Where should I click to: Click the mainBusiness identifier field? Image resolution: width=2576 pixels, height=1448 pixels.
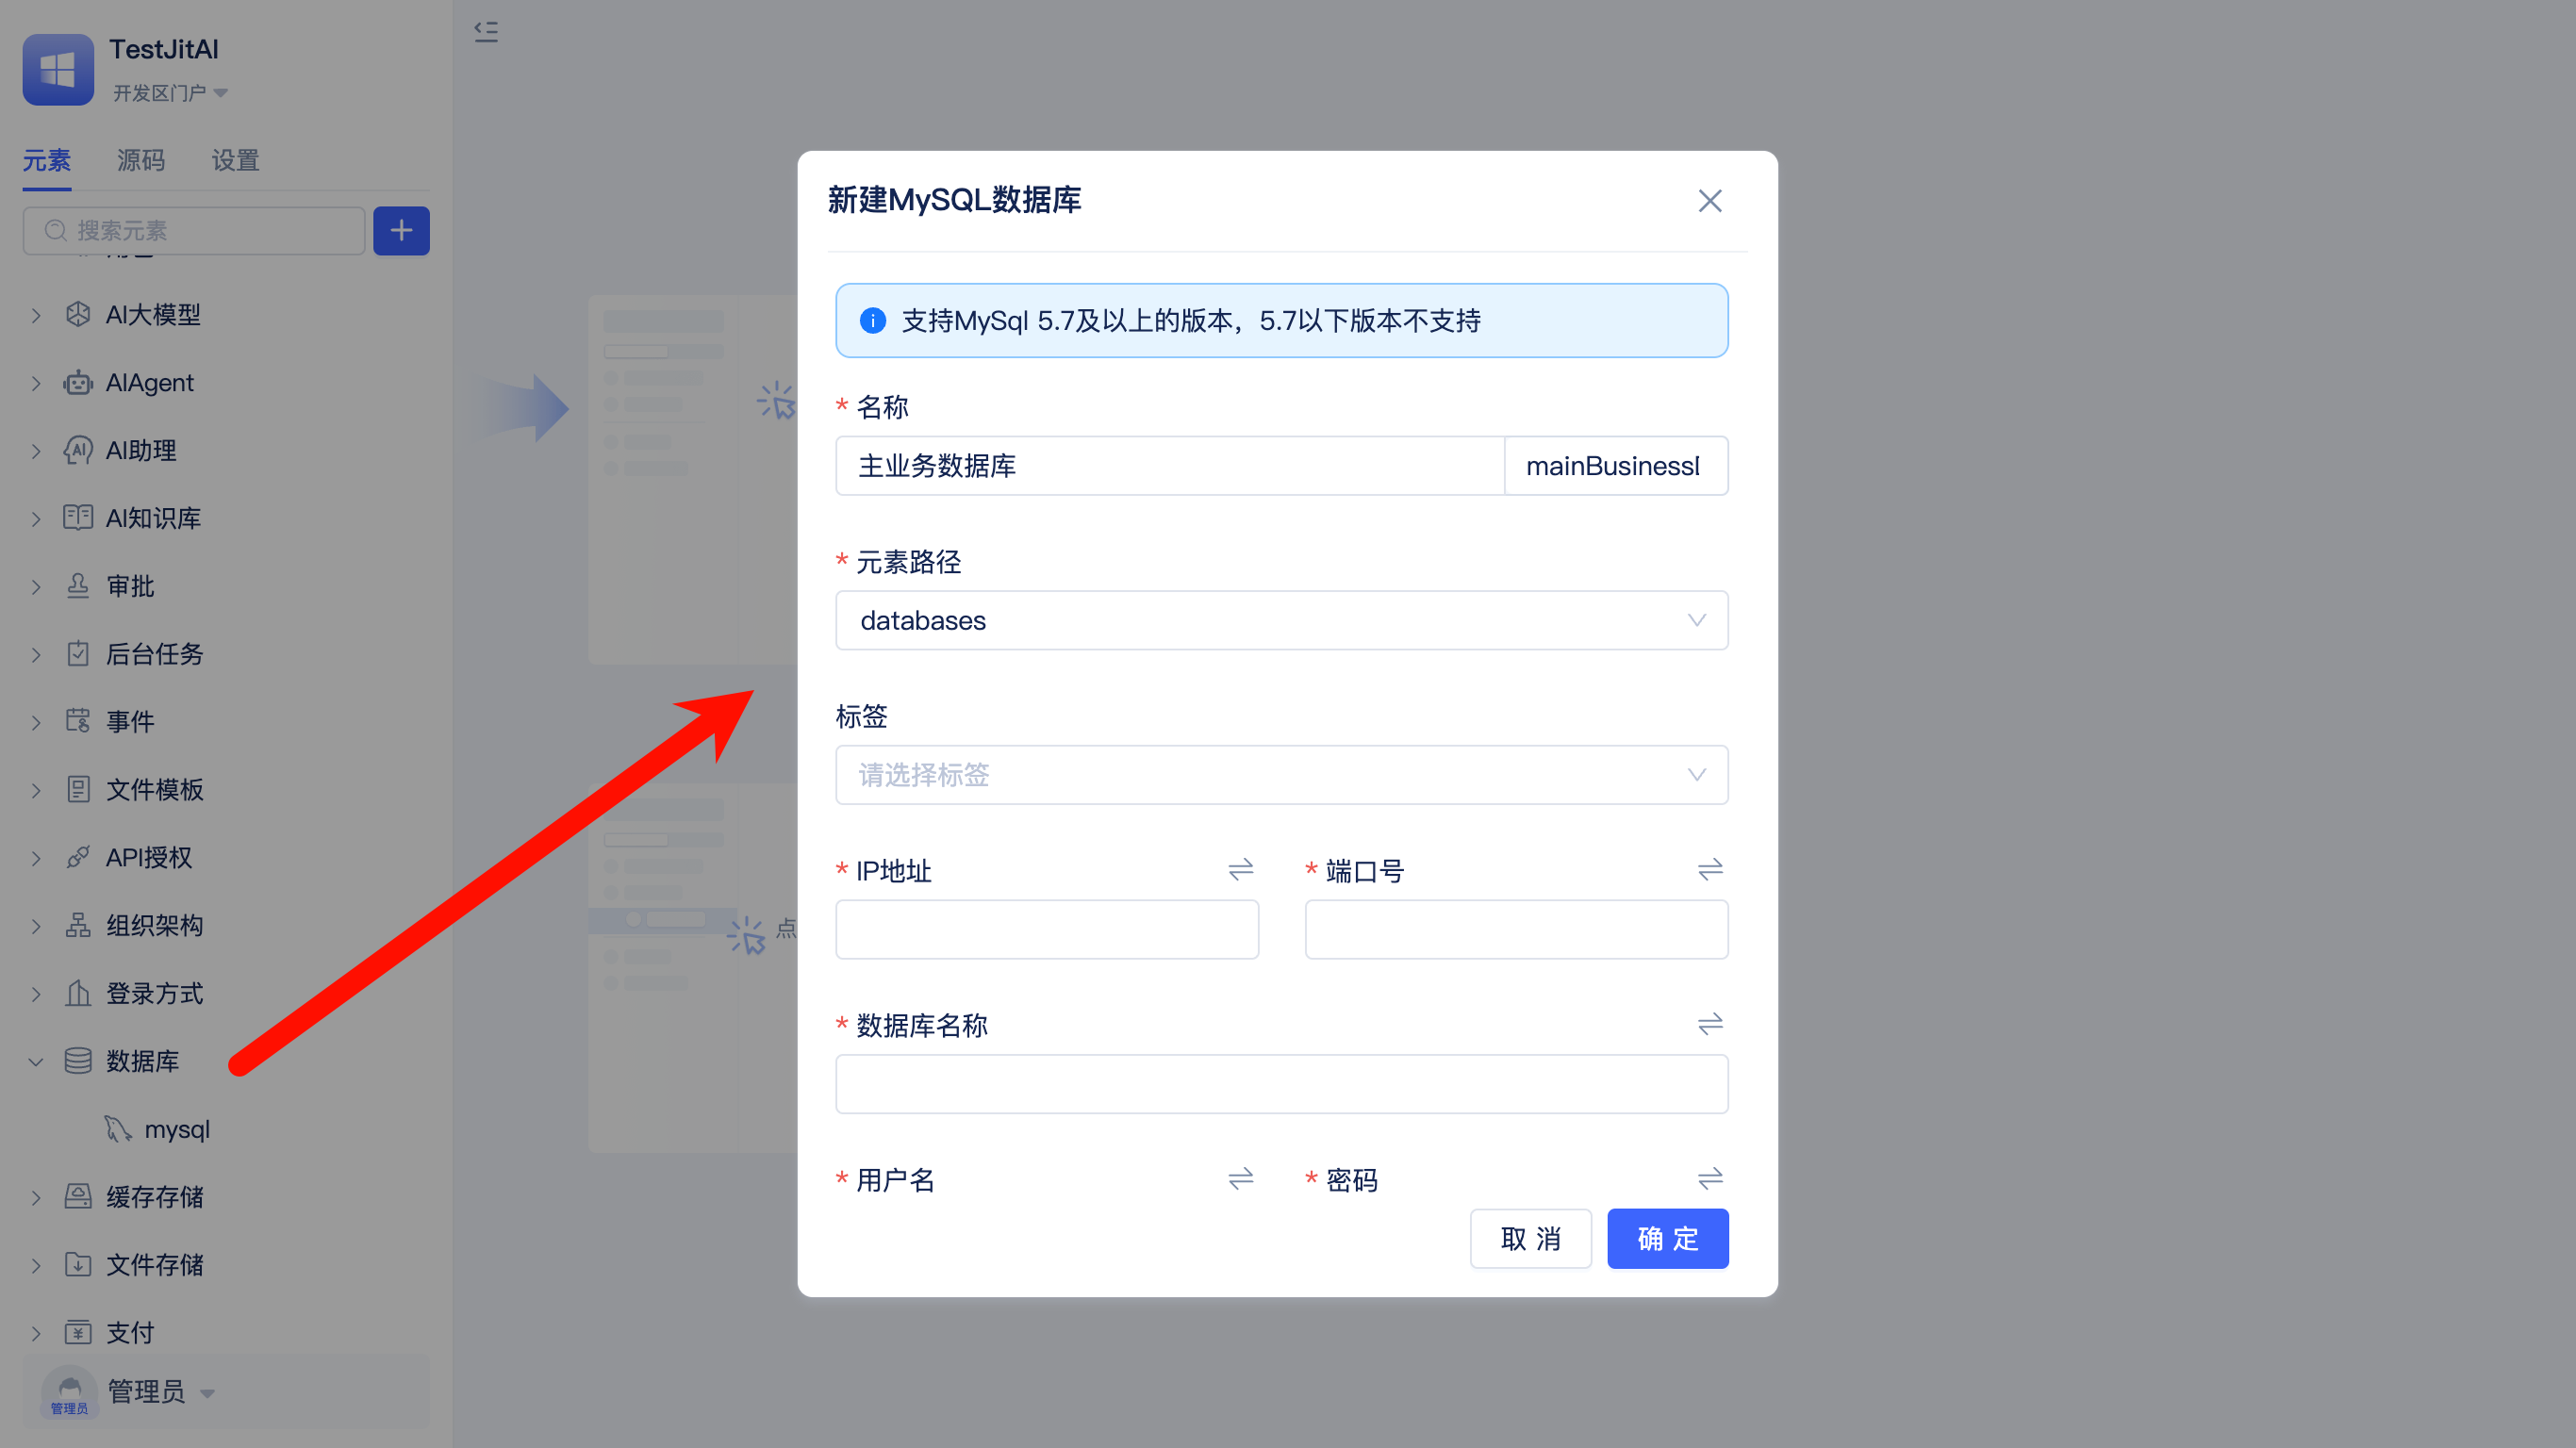click(1616, 465)
